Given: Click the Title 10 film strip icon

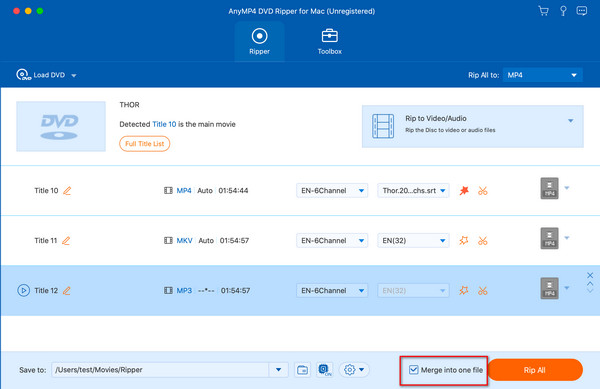Looking at the screenshot, I should [168, 190].
